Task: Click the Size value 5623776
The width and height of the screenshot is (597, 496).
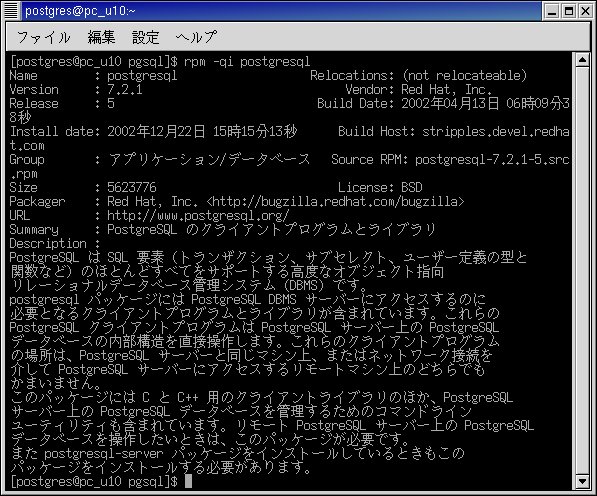Action: 132,188
